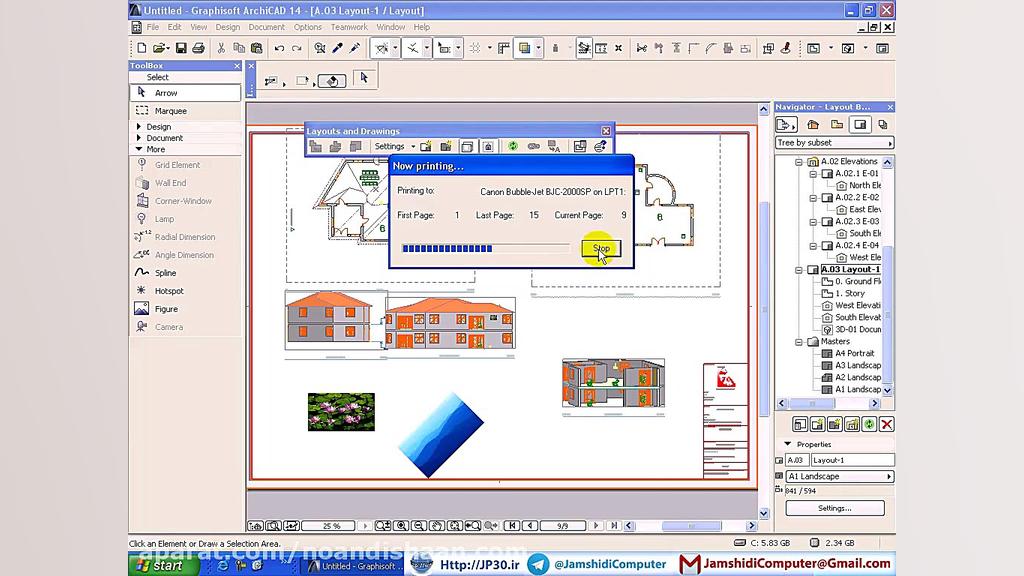Select the Camera tool
Image resolution: width=1024 pixels, height=576 pixels.
[x=185, y=327]
